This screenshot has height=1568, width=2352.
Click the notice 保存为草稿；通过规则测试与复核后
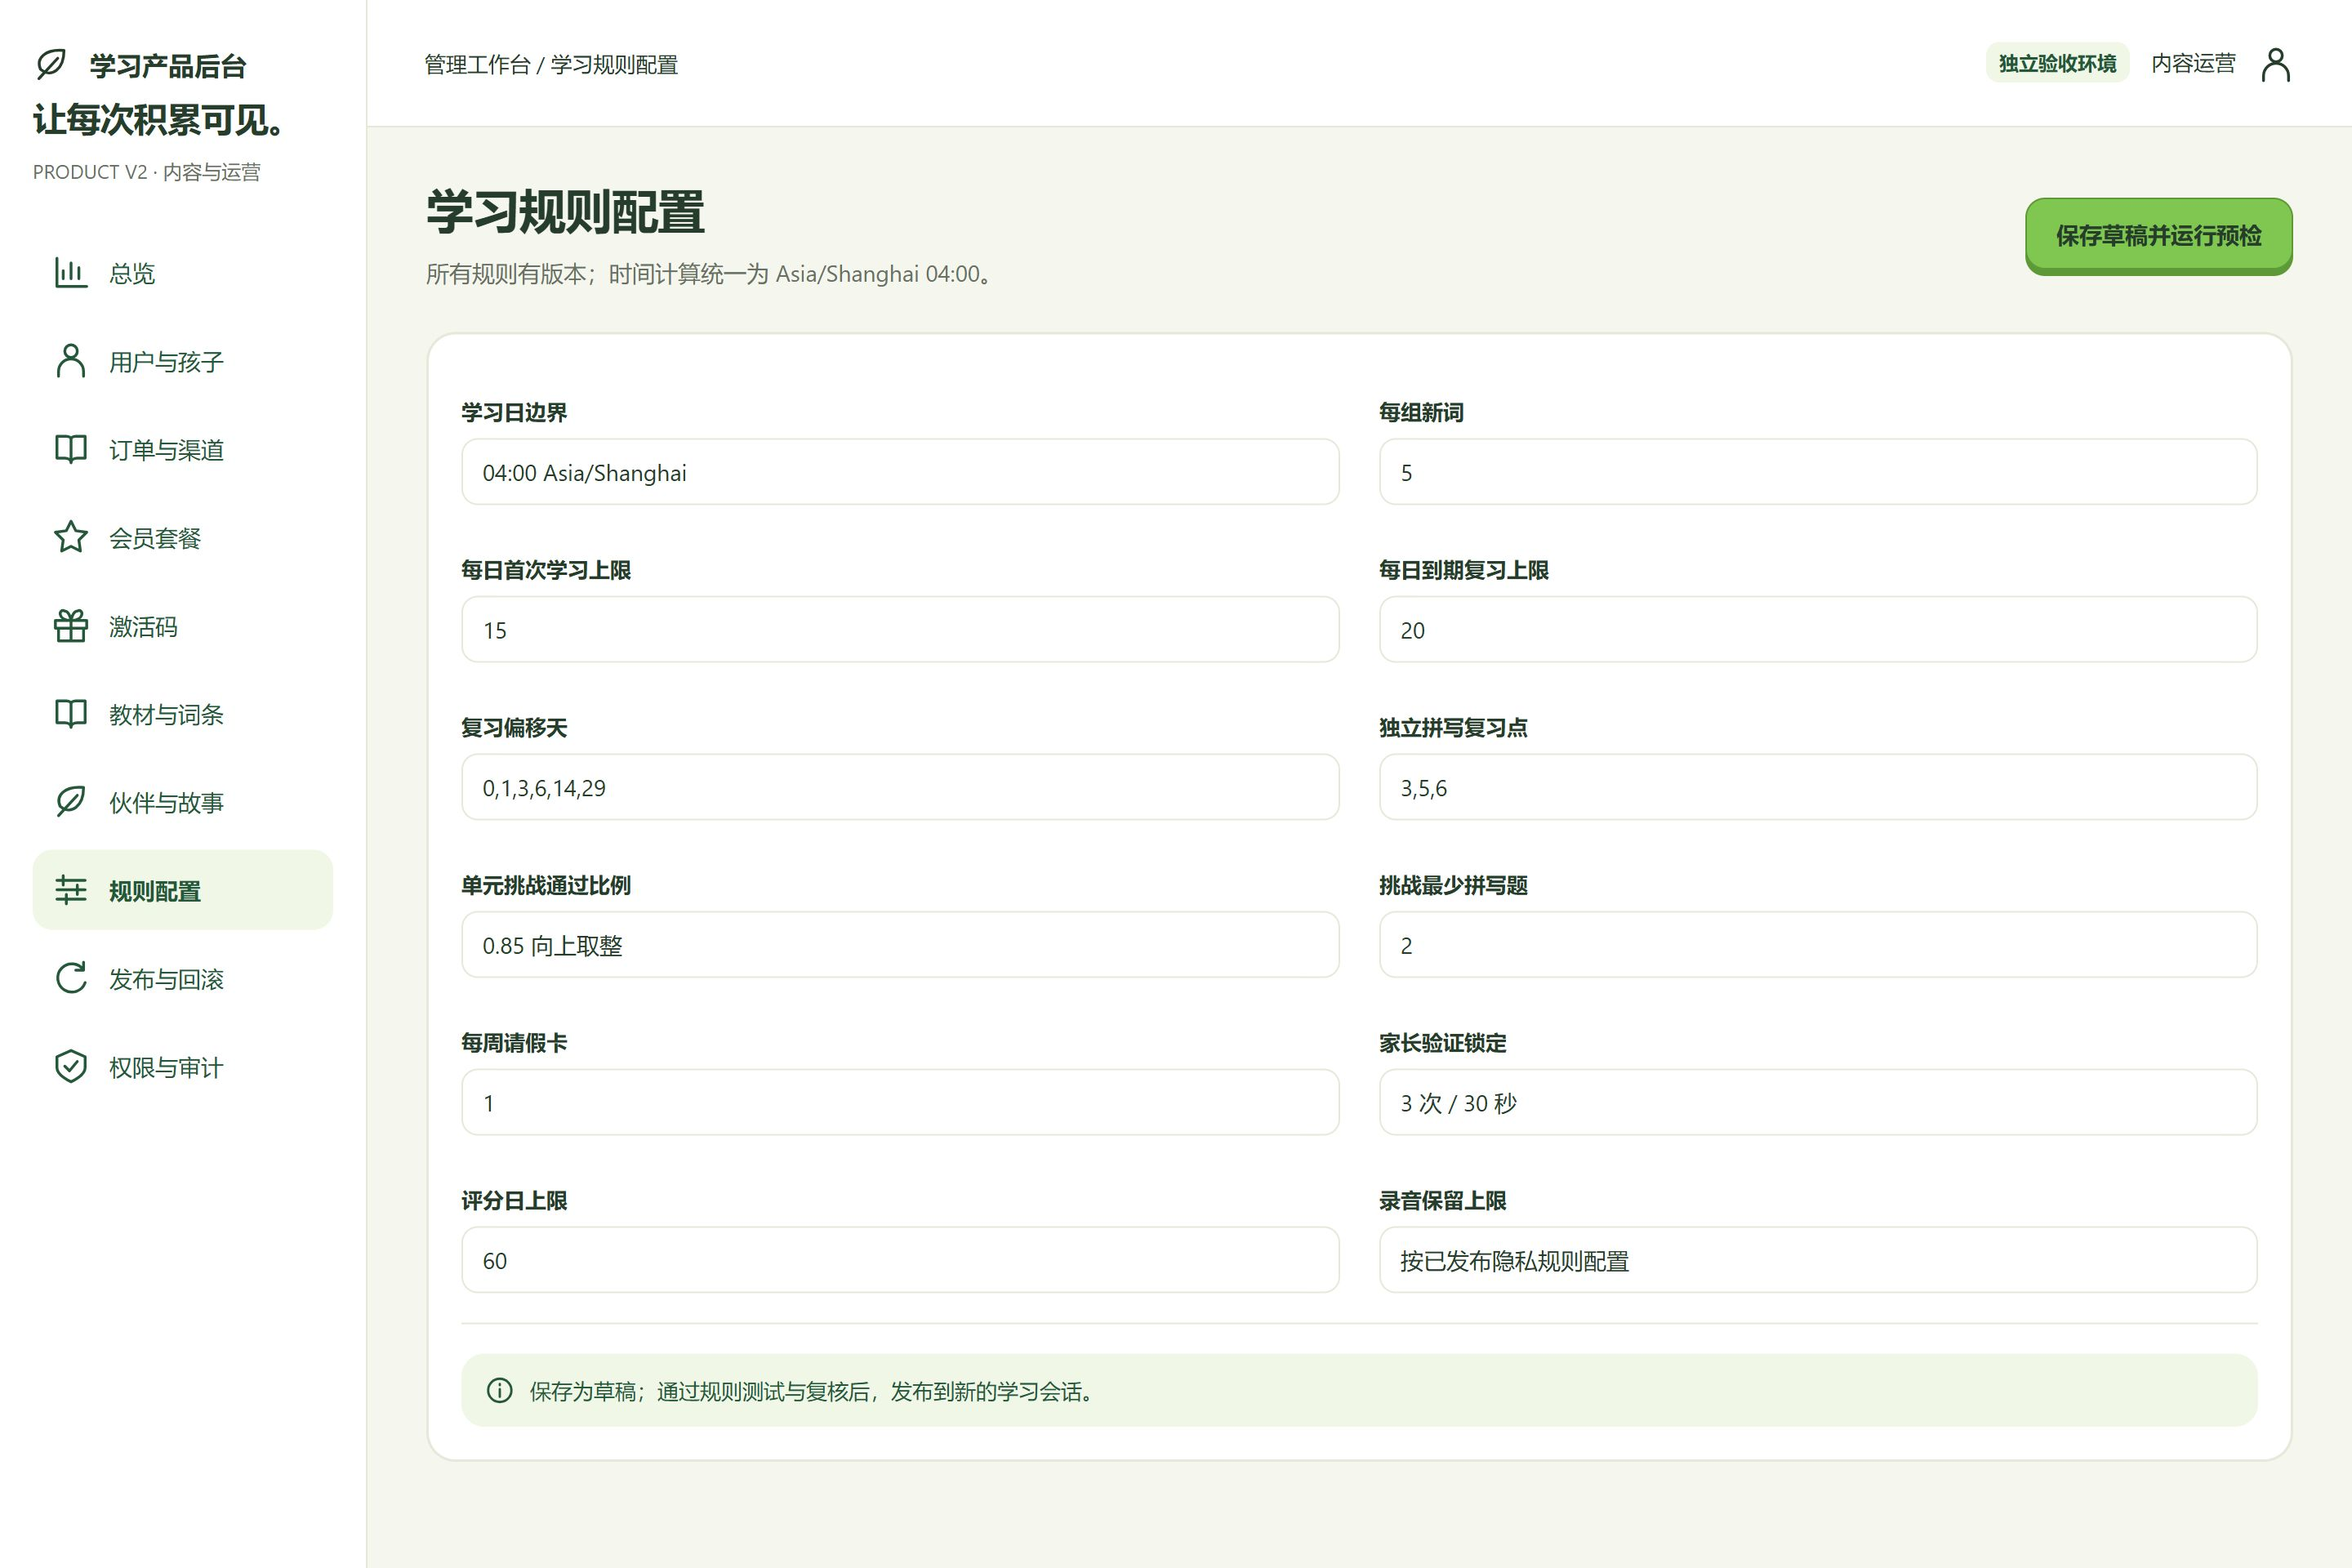(x=699, y=1391)
